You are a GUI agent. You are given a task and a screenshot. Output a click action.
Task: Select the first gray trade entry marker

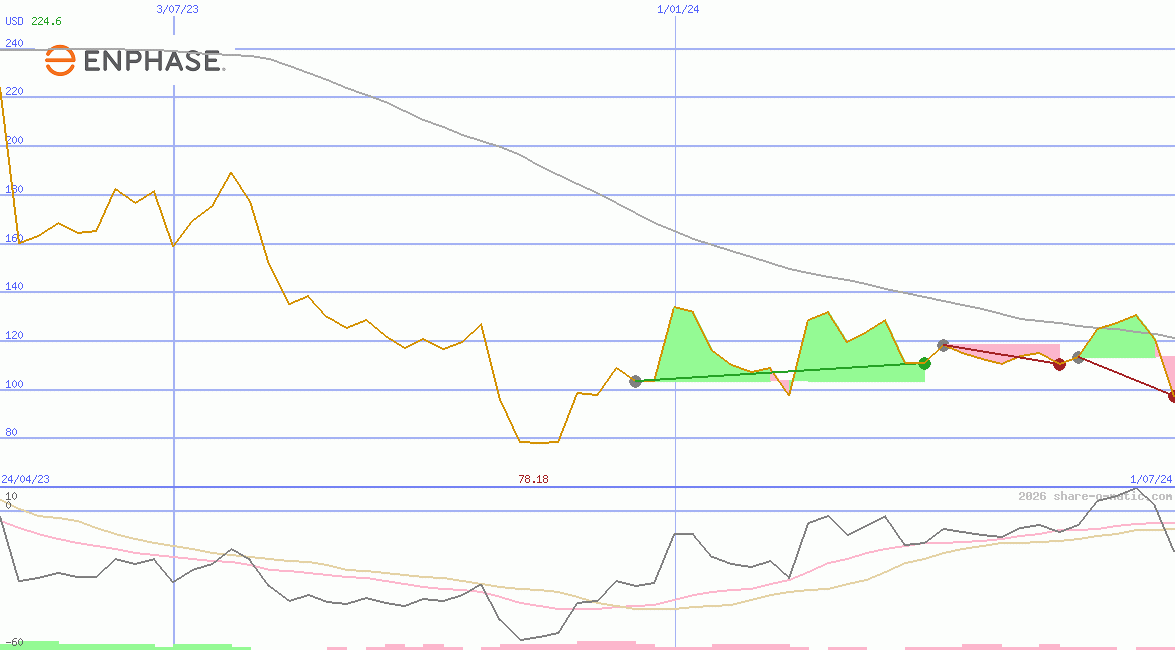pos(635,381)
